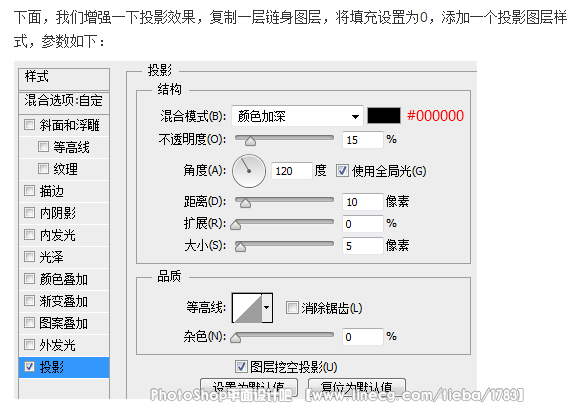Enable the 外发光 checkbox
574x412 pixels.
[29, 345]
